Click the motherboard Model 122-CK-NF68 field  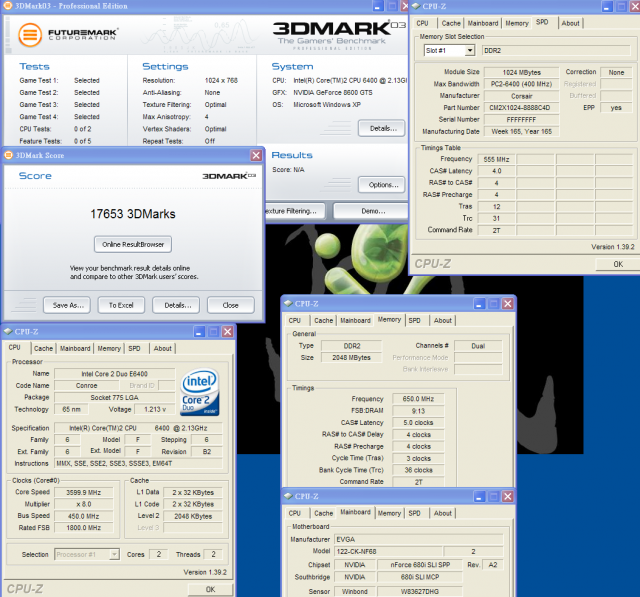[387, 551]
